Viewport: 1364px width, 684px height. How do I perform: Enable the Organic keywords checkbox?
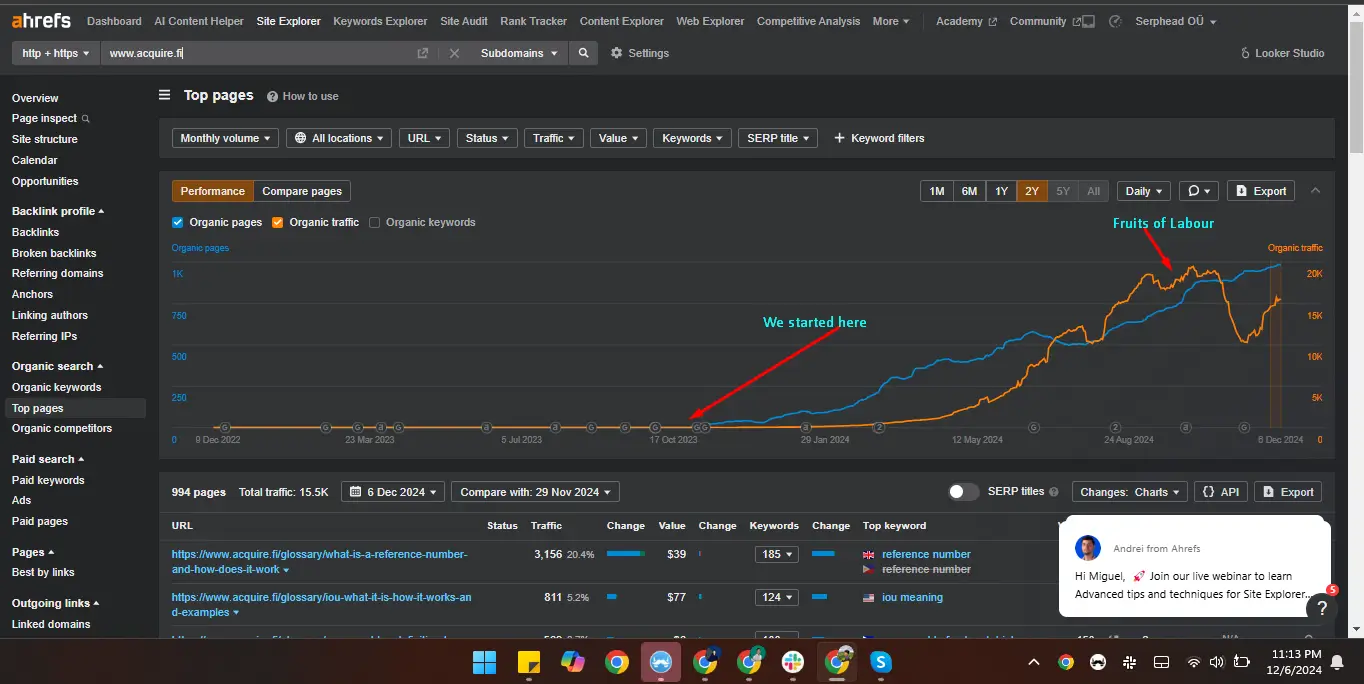[x=375, y=222]
